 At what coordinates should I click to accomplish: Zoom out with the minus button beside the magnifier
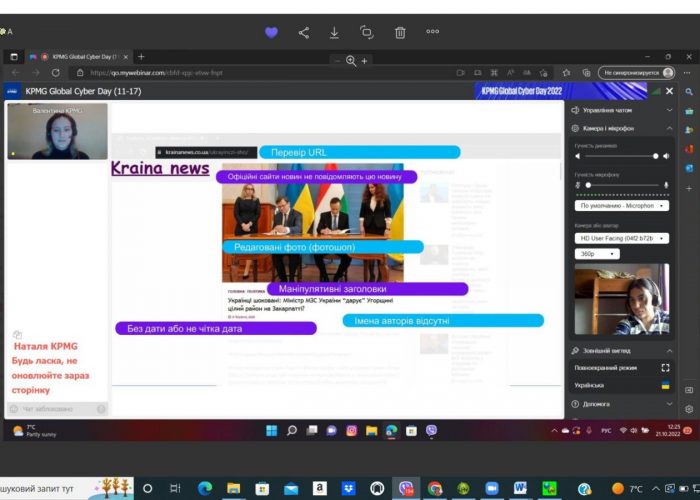[x=338, y=61]
